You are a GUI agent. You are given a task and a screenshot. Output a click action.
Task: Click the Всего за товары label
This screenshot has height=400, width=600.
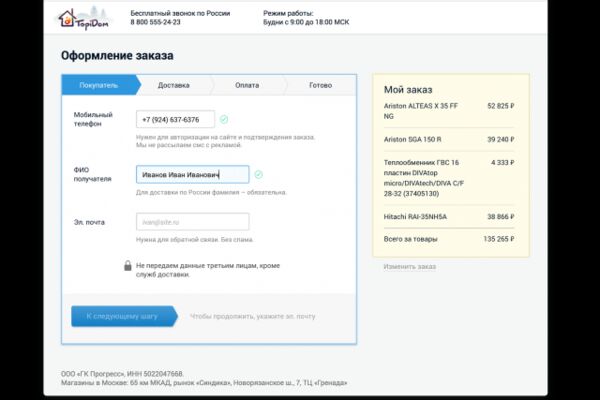tap(411, 239)
